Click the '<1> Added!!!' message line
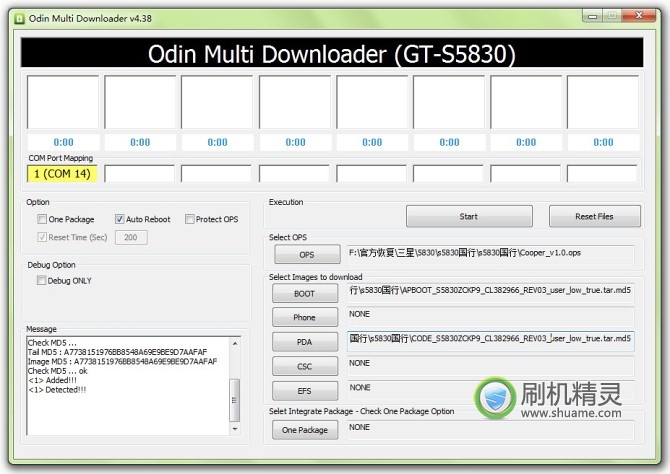670x474 pixels. [x=53, y=380]
